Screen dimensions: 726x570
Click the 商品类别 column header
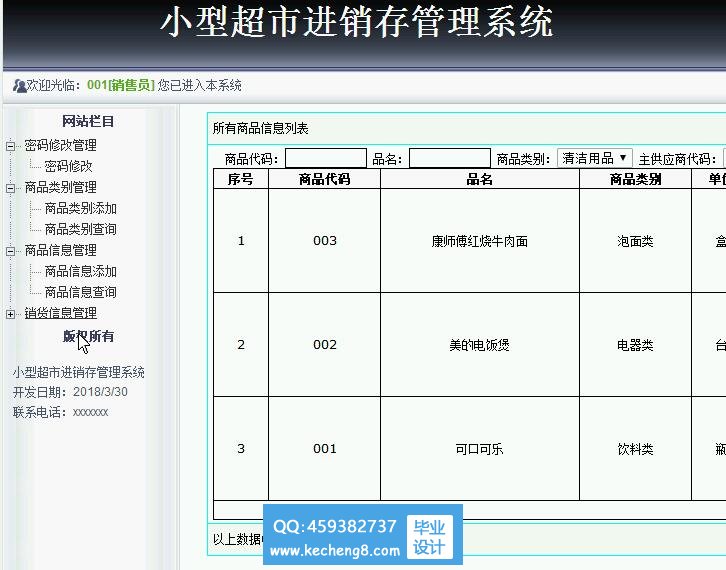(635, 179)
